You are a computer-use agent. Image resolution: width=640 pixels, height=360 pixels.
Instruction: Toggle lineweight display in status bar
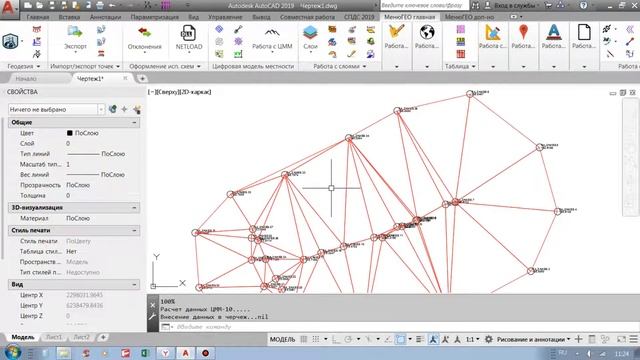click(x=420, y=339)
